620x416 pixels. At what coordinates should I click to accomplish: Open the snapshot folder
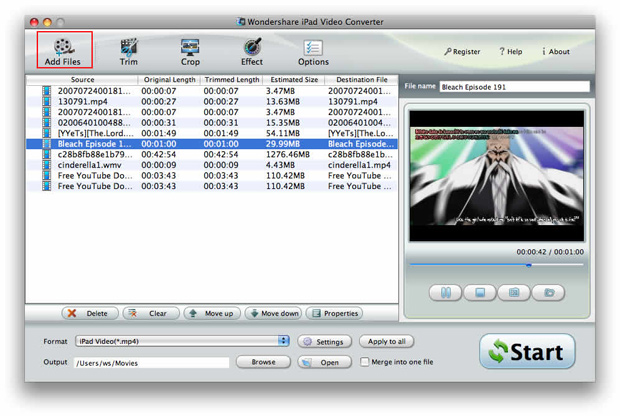[x=548, y=293]
